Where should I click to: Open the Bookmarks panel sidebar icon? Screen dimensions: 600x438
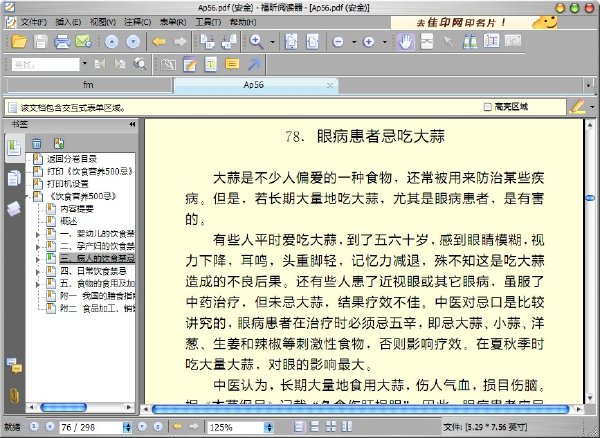(x=14, y=148)
